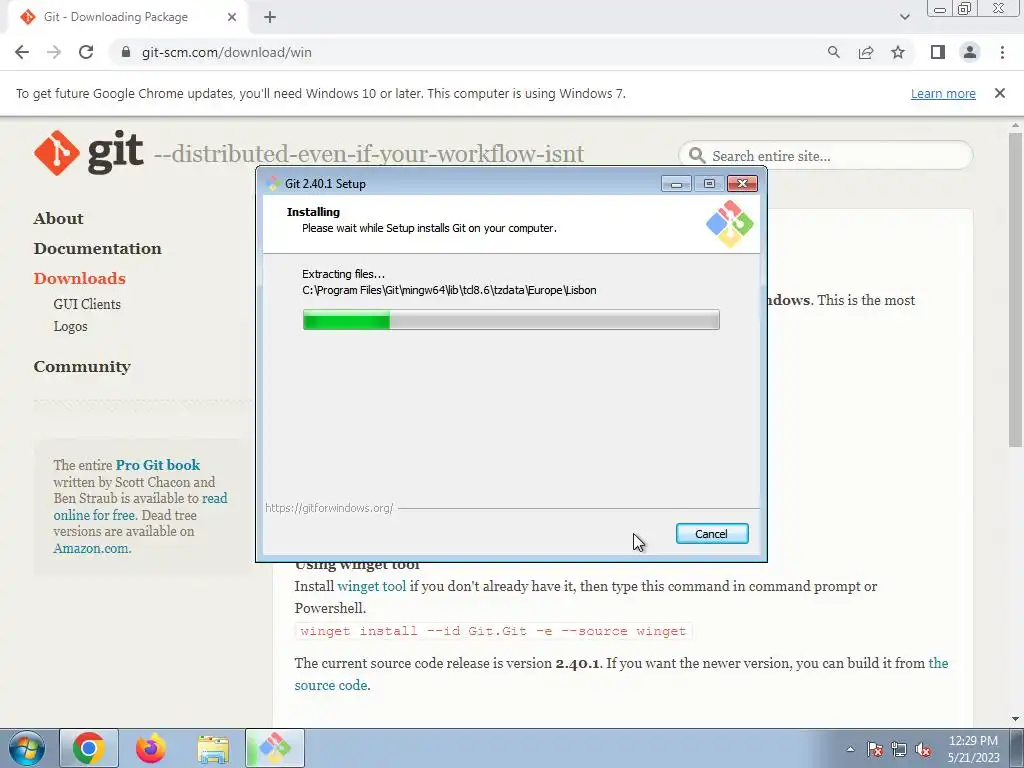The width and height of the screenshot is (1024, 768).
Task: Open the tab search chevron
Action: click(x=904, y=17)
